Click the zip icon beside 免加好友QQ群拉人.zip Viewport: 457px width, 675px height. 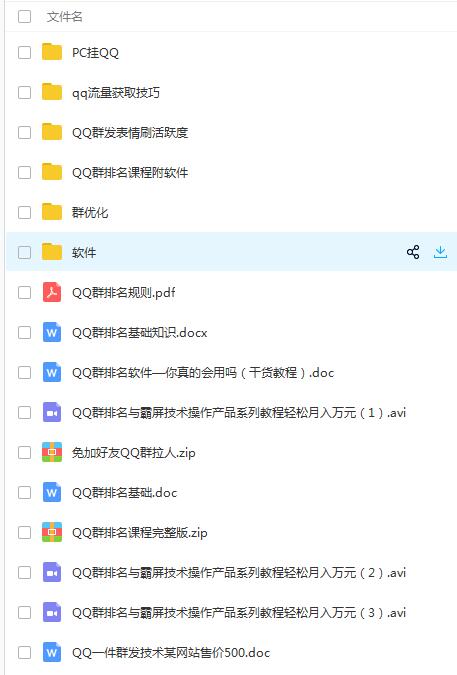coord(52,452)
